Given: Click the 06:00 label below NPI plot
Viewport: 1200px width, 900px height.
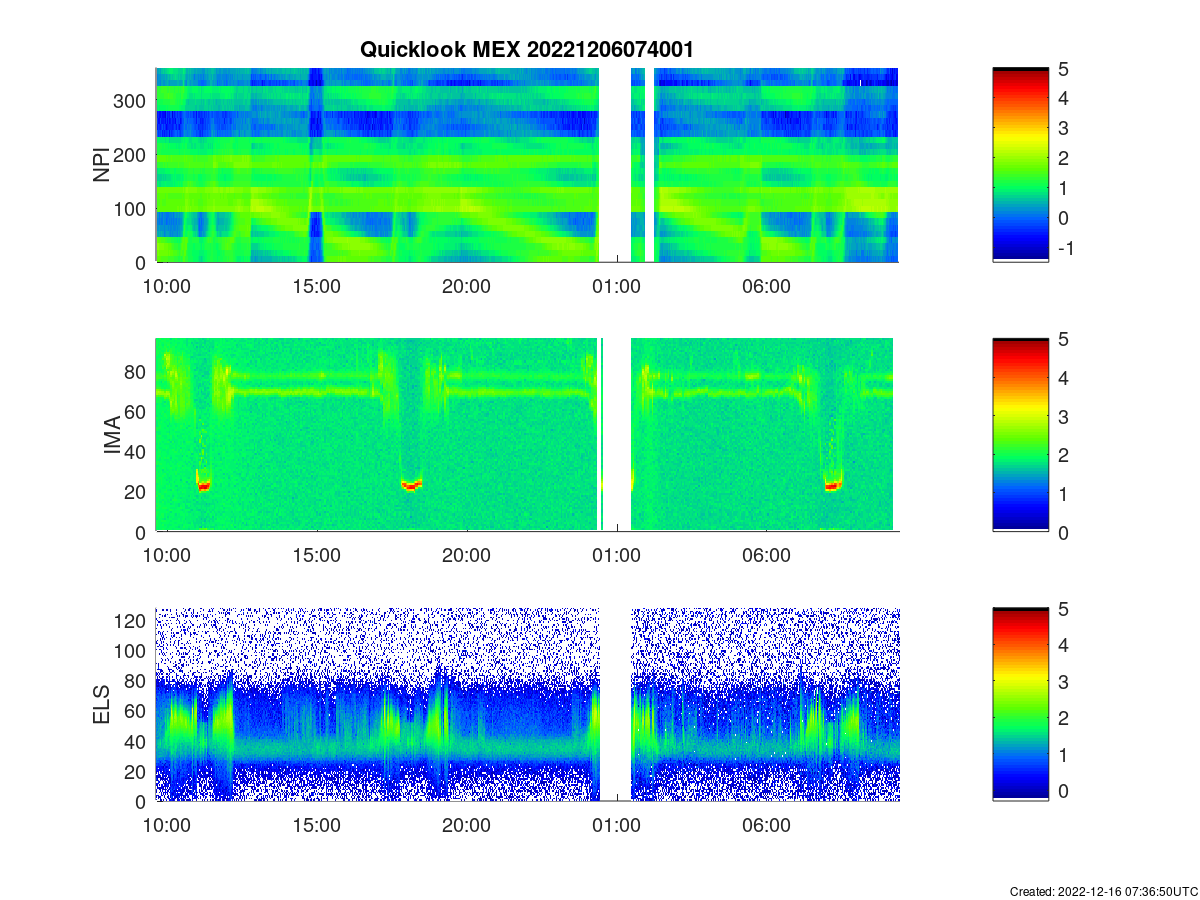Looking at the screenshot, I should click(x=767, y=286).
